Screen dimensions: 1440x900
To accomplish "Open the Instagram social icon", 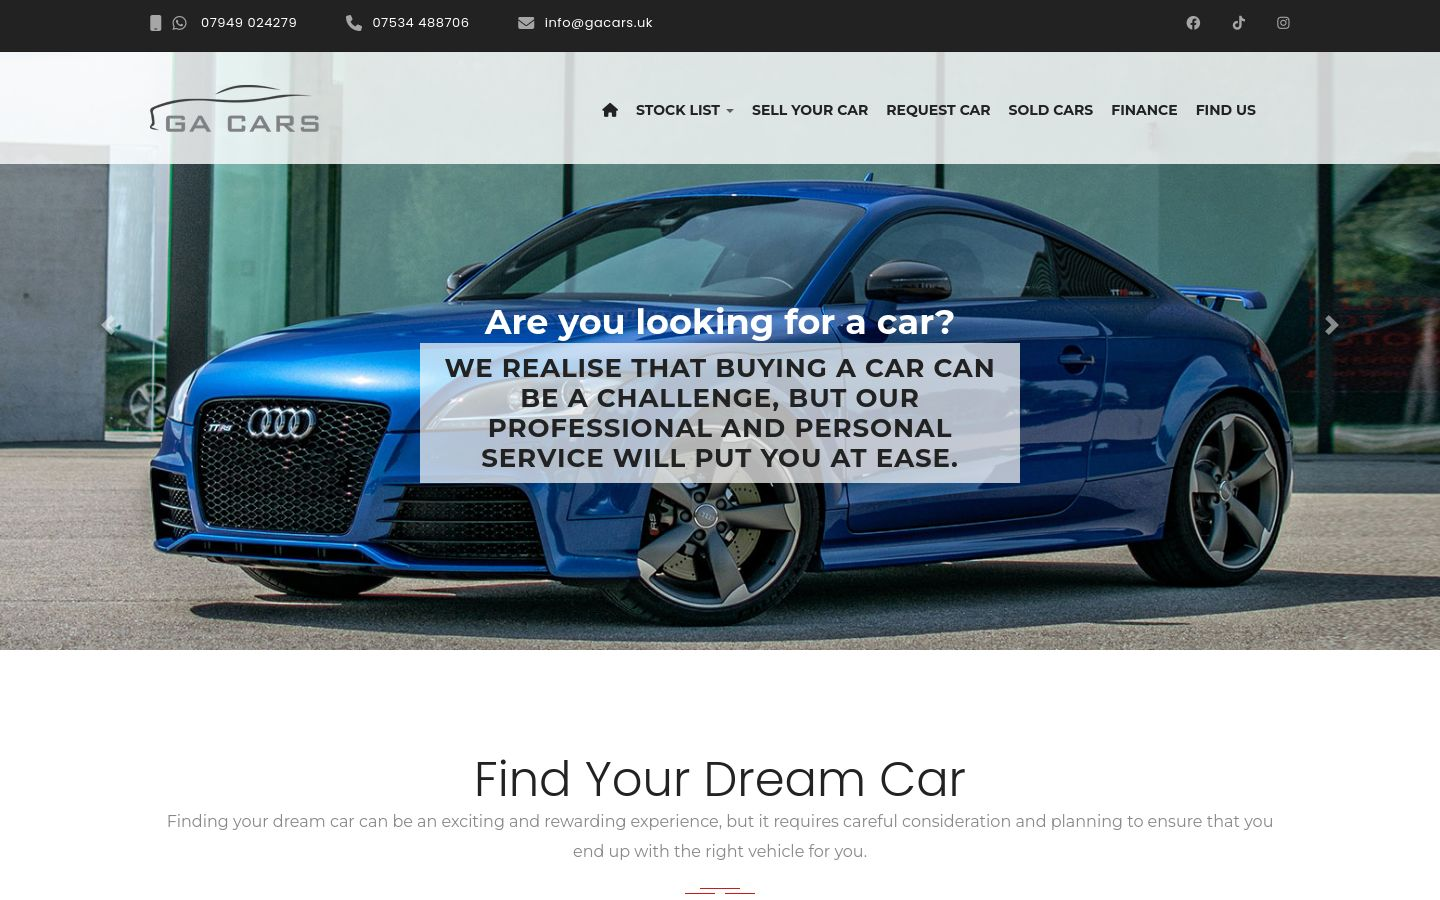I will [1283, 23].
